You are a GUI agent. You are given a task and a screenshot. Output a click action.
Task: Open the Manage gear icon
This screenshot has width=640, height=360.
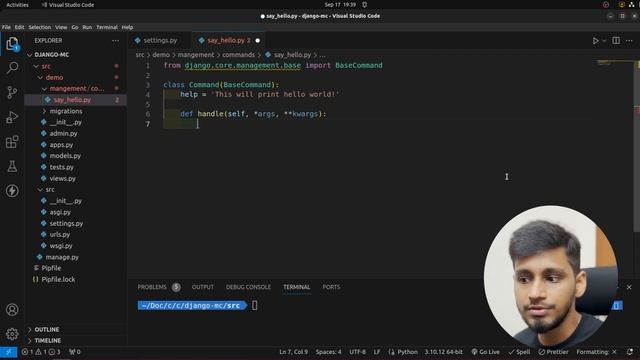click(x=12, y=334)
